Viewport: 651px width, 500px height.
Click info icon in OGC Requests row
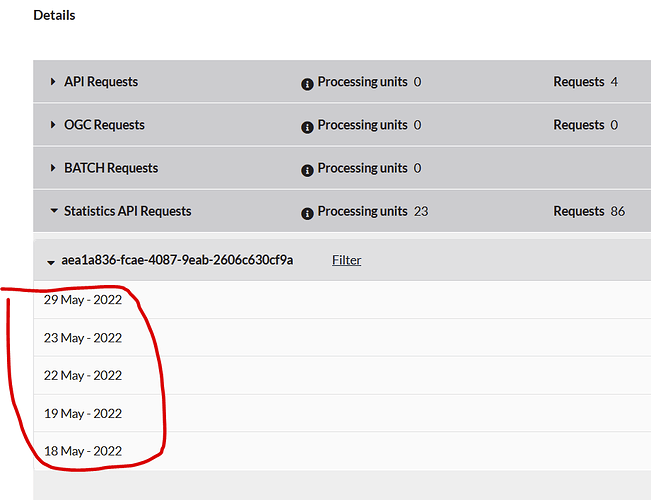307,127
